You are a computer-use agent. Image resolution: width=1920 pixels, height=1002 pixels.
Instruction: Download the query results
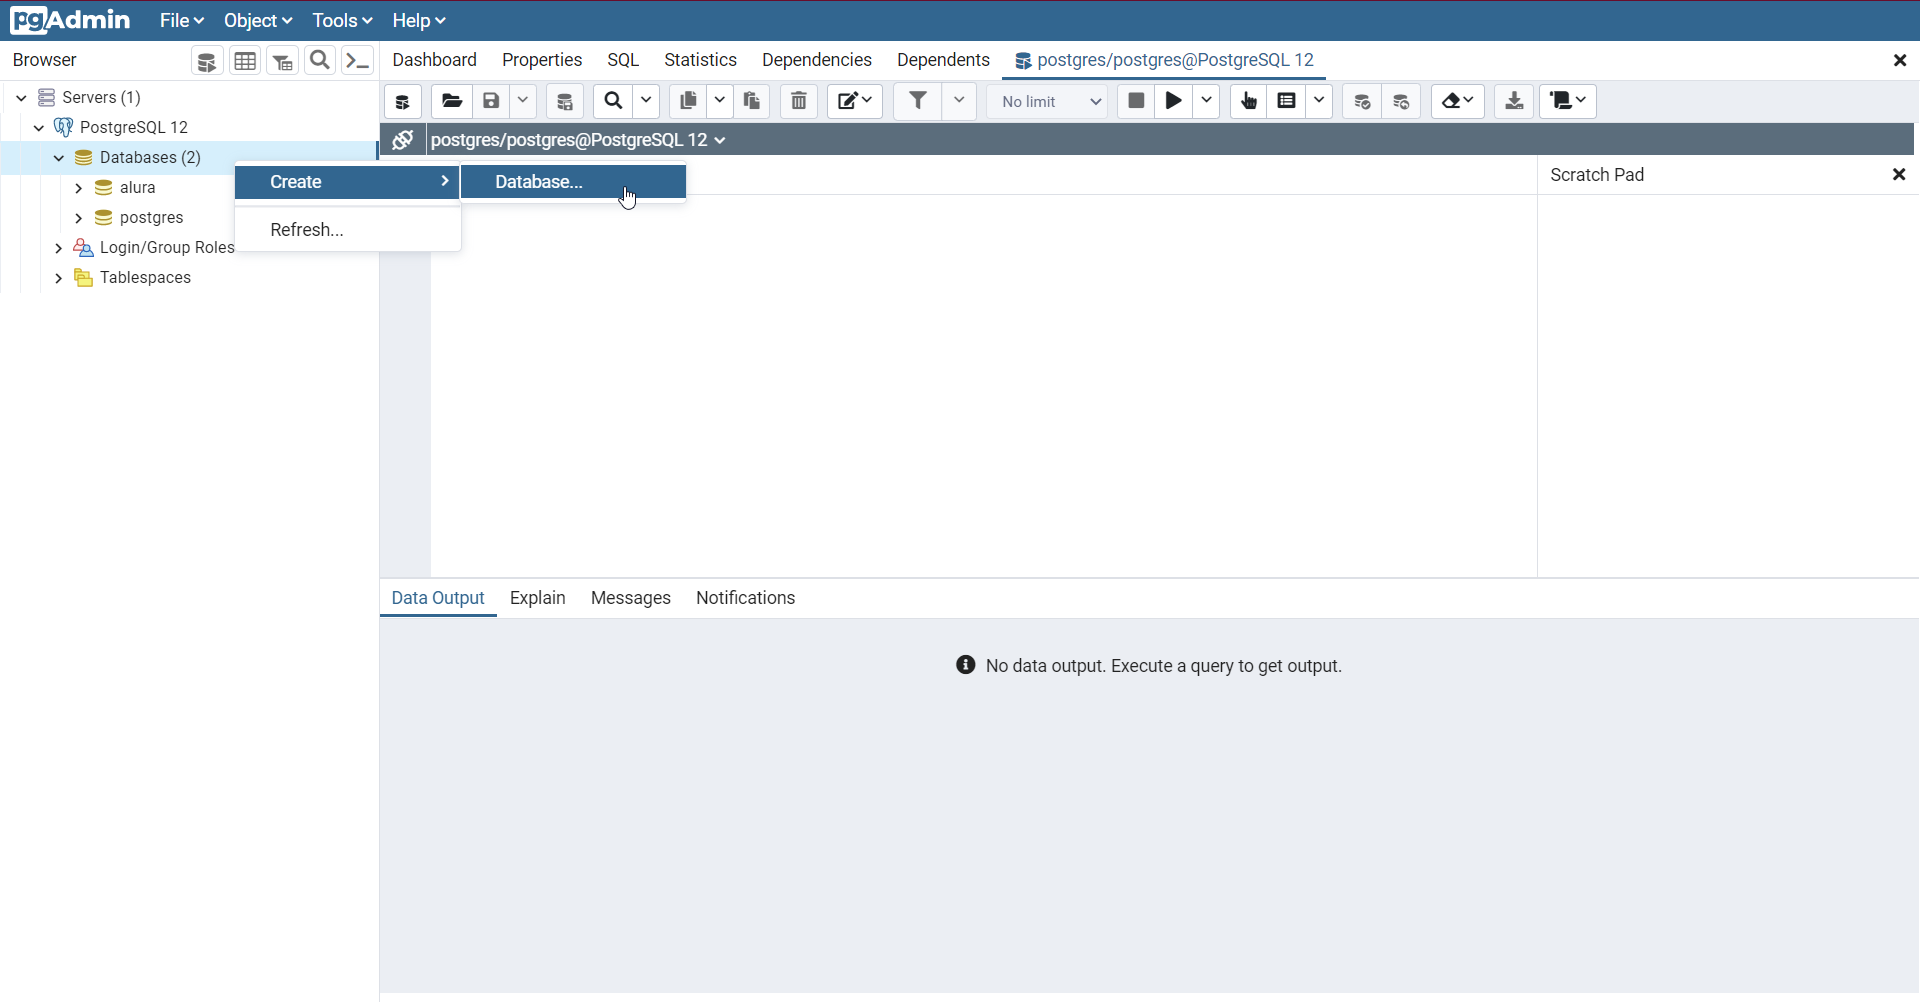click(x=1513, y=101)
